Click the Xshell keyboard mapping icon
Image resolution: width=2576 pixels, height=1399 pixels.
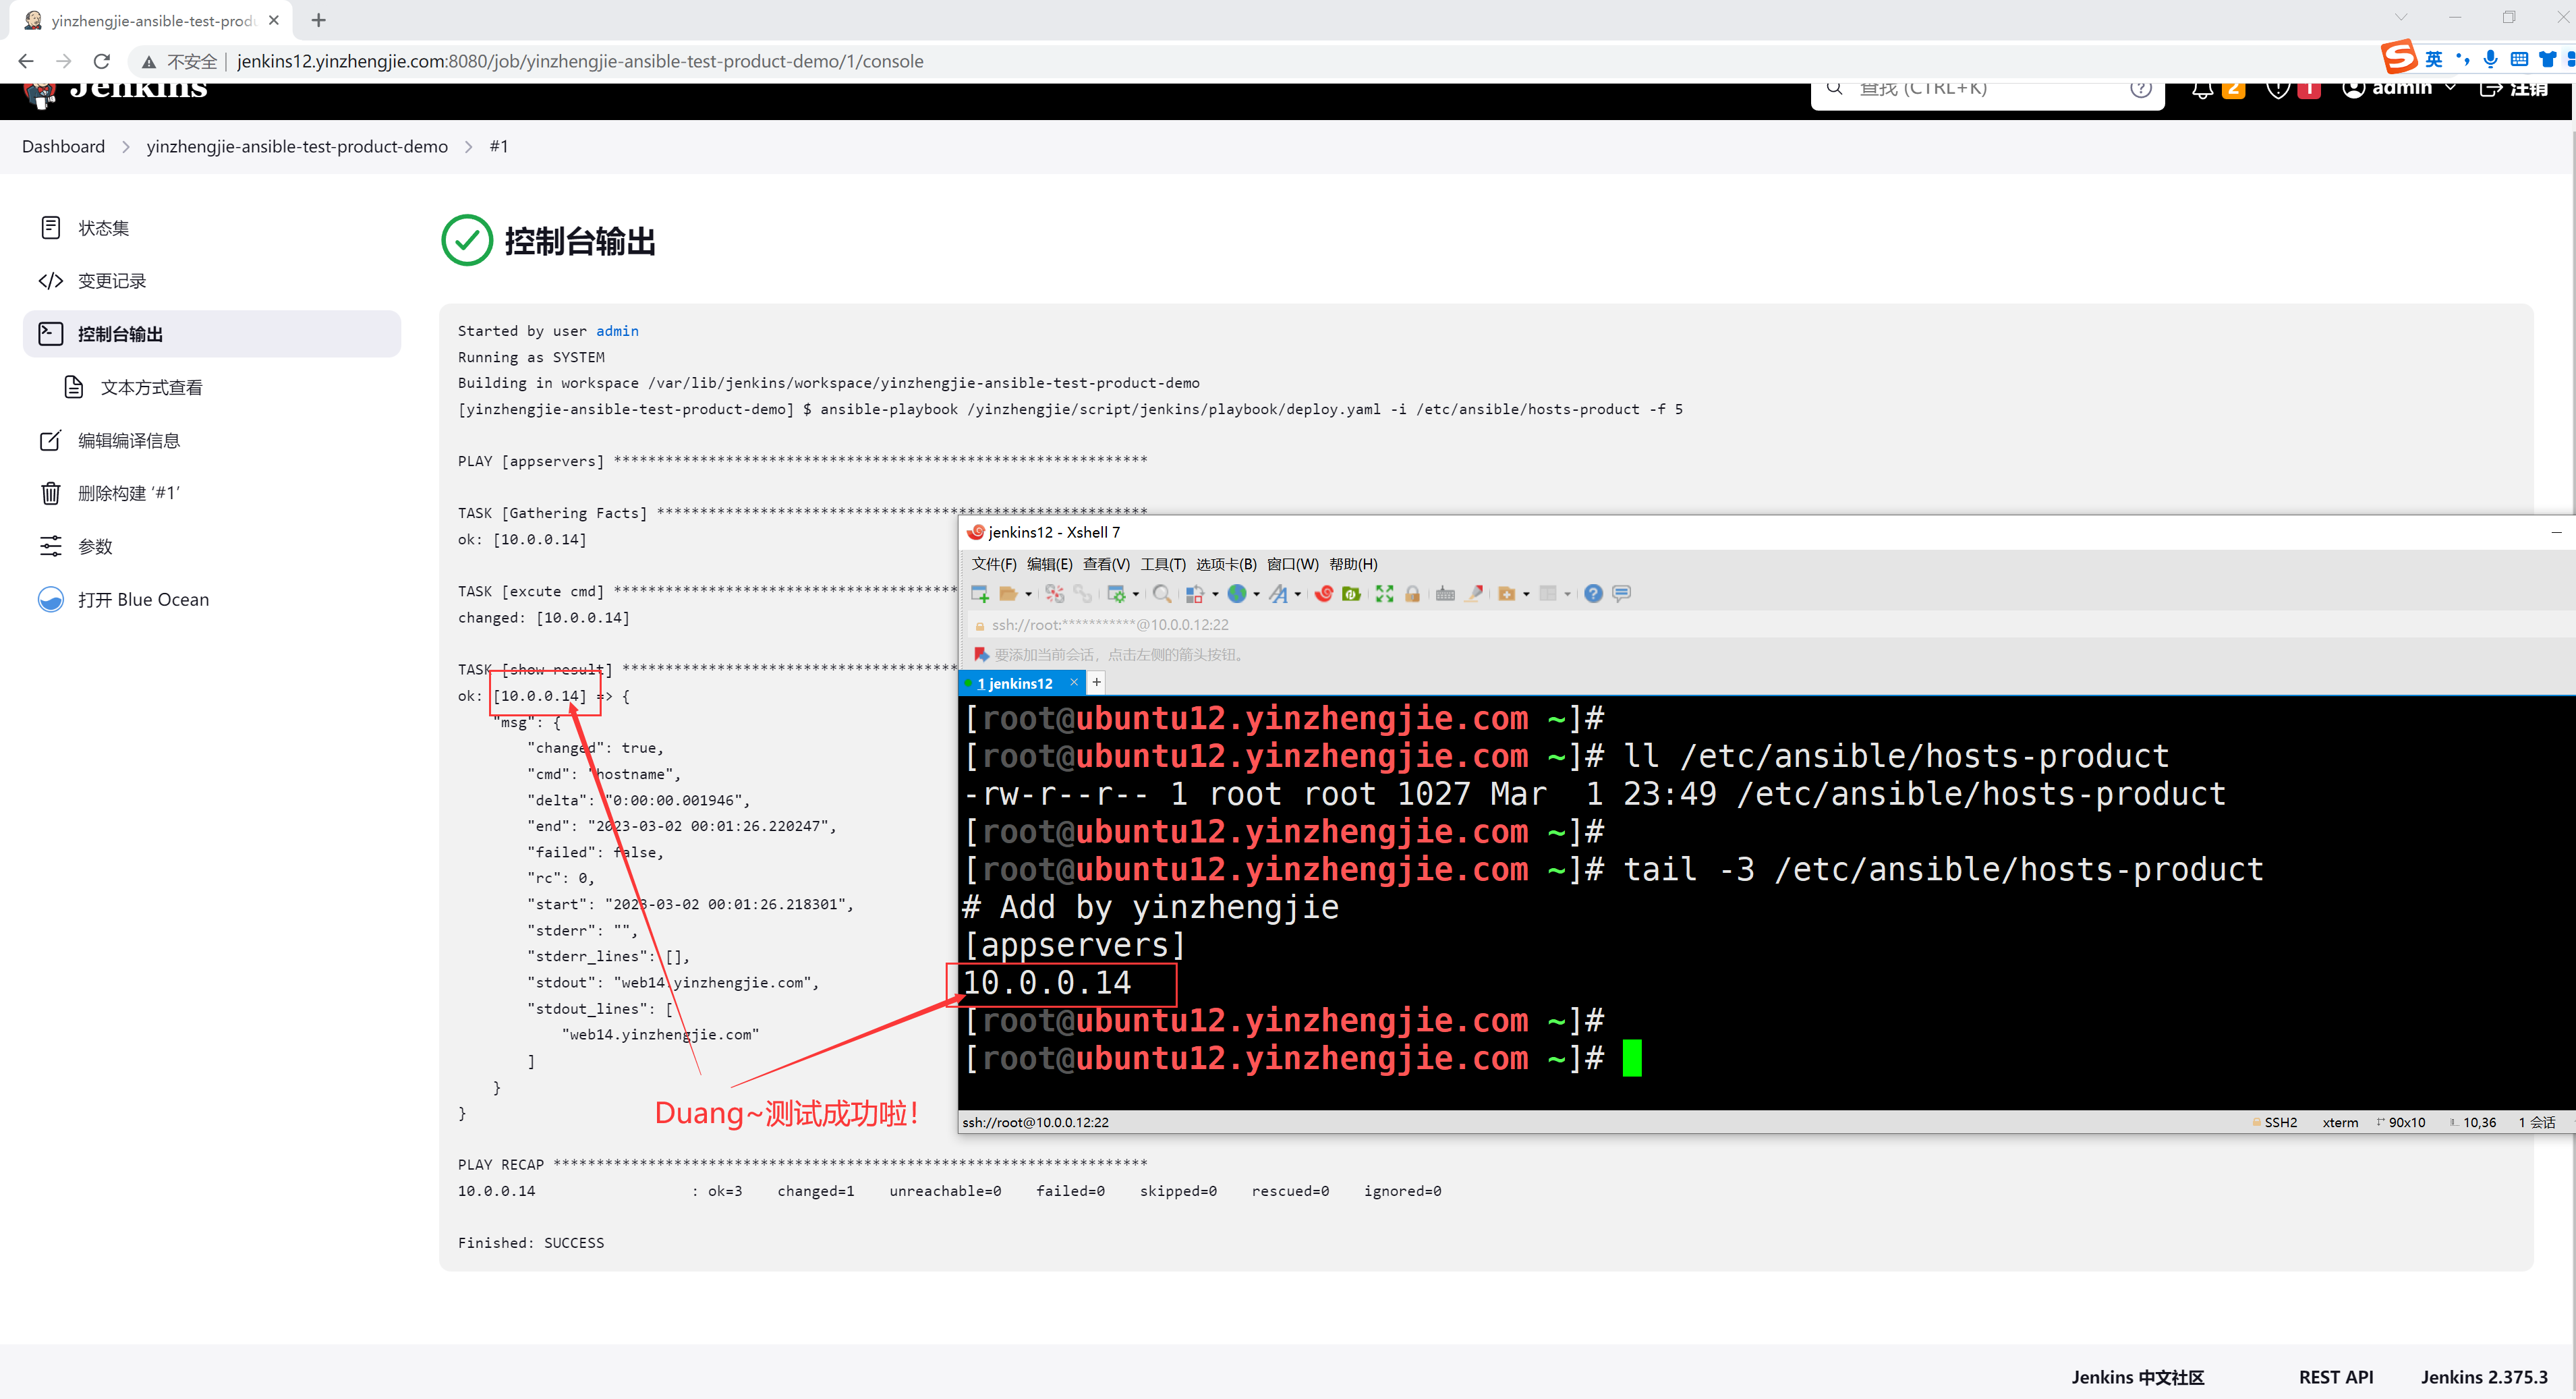coord(1445,594)
